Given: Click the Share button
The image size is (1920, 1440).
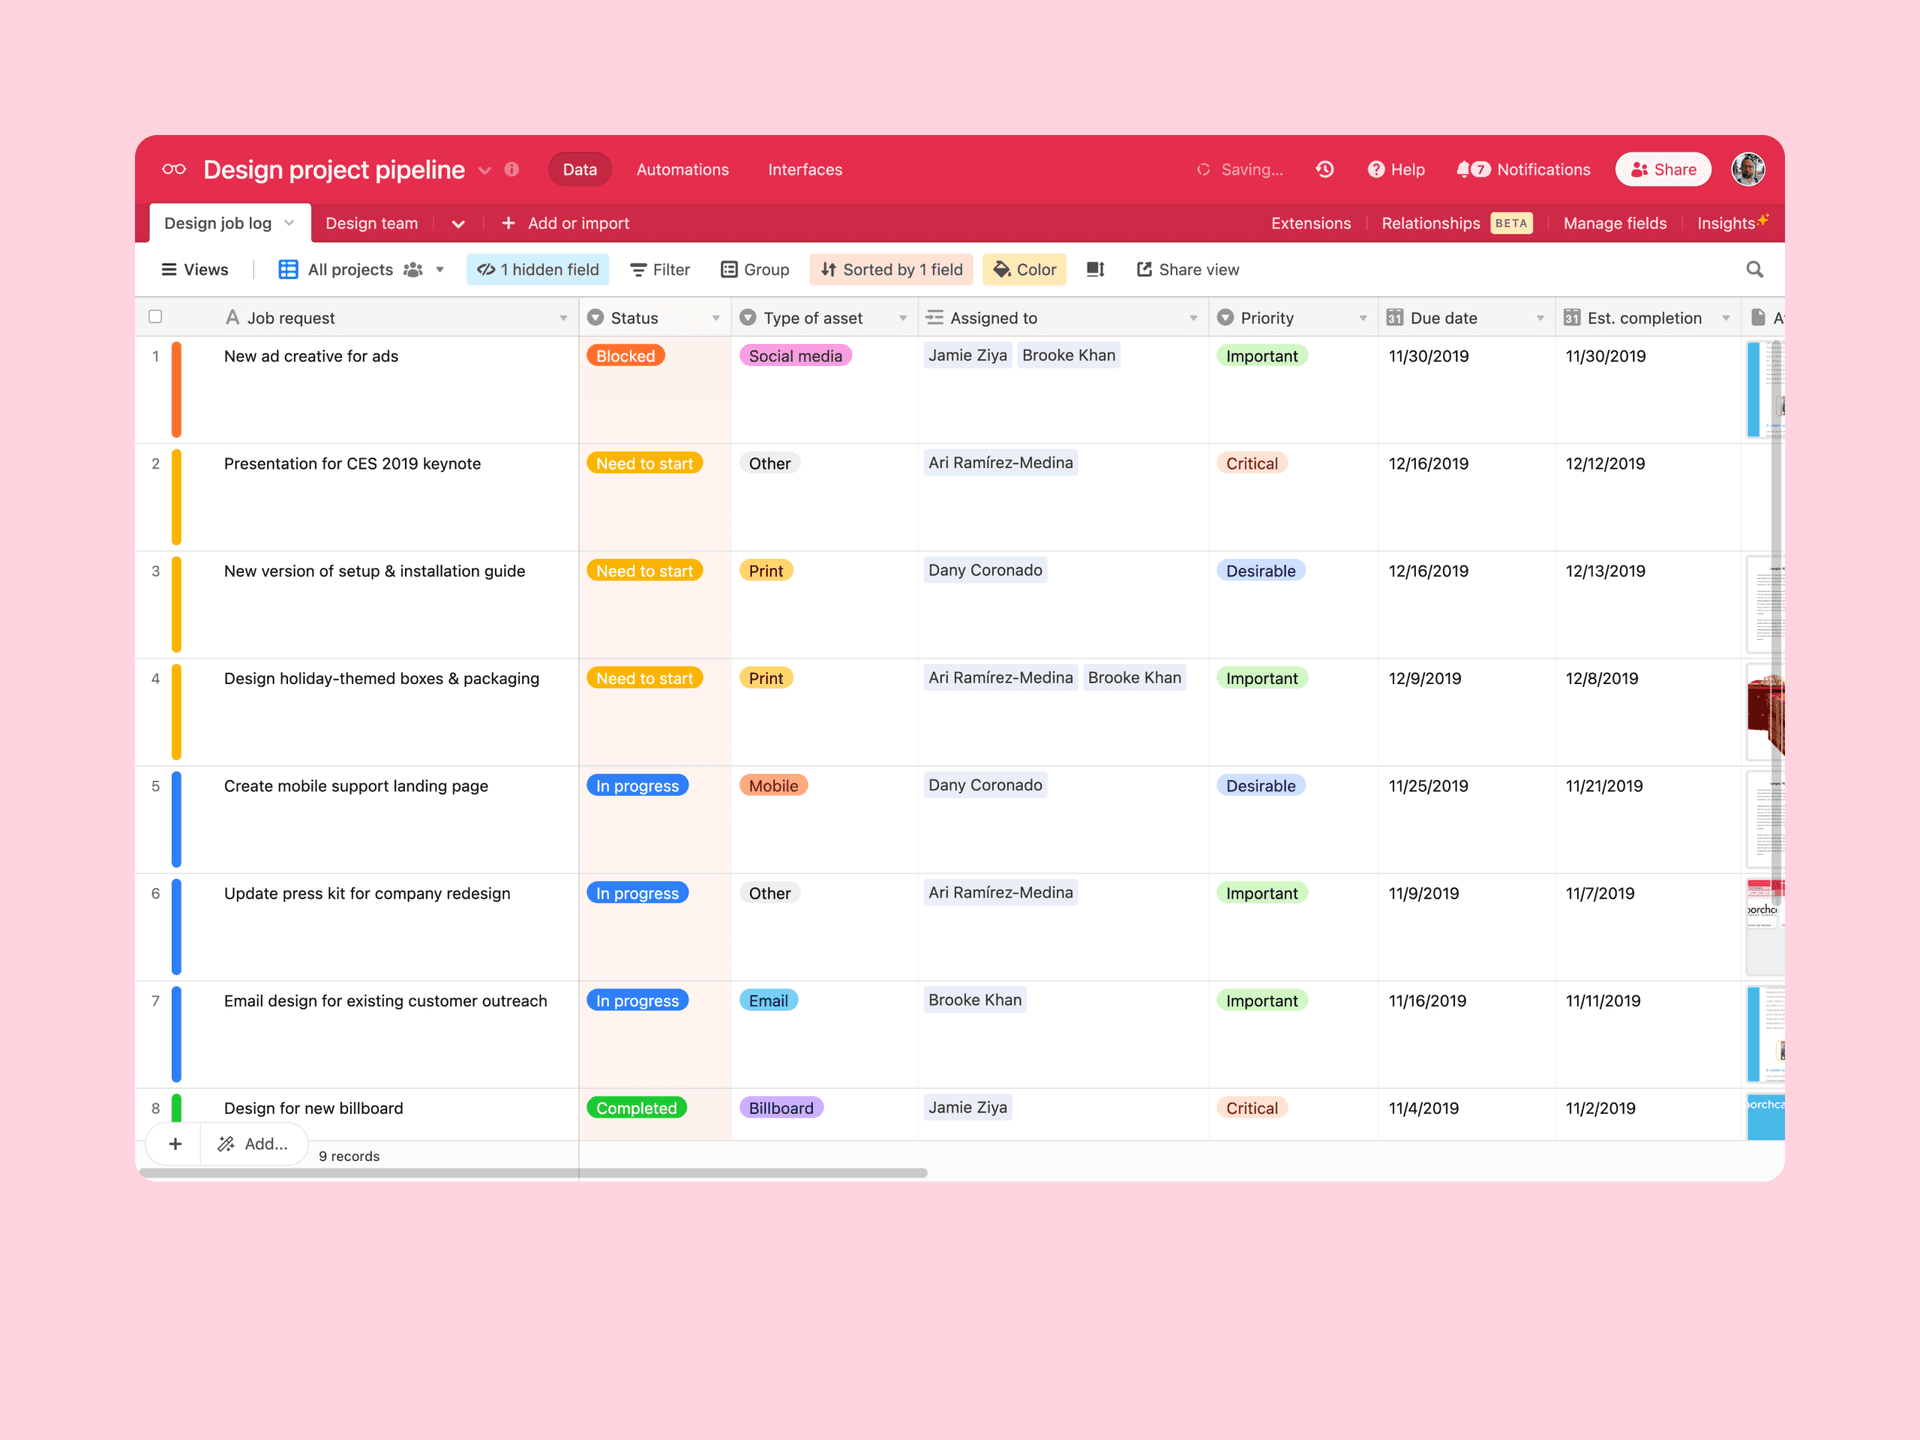Looking at the screenshot, I should [1663, 169].
